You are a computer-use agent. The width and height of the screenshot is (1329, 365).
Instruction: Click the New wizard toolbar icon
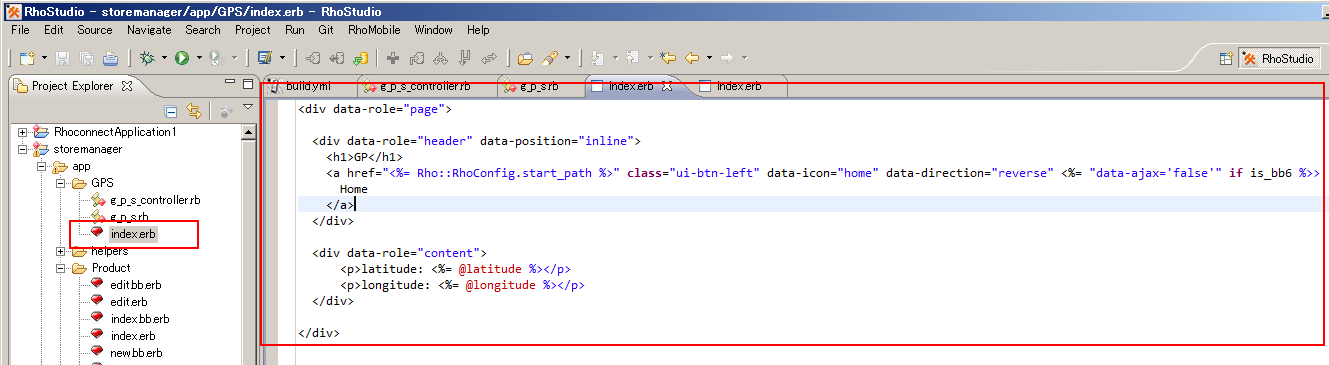pyautogui.click(x=27, y=58)
